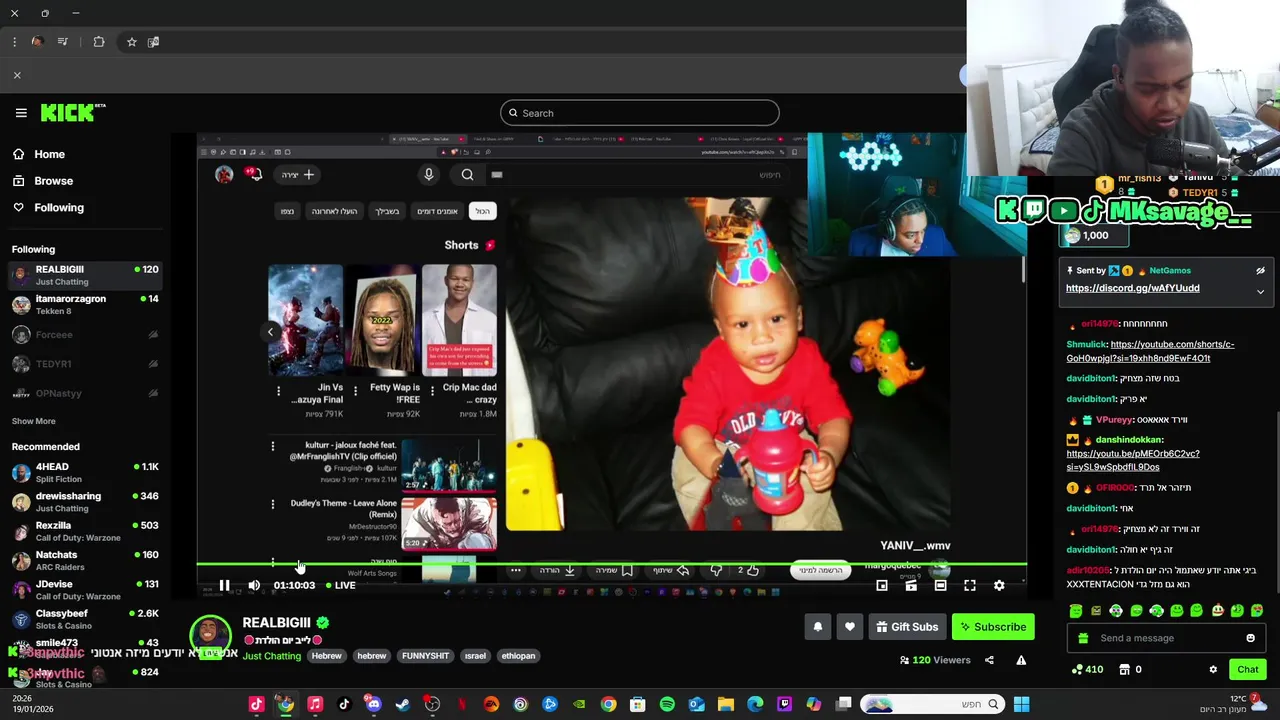Screen dimensions: 1280x720
Task: Open File Explorer from the taskbar
Action: [725, 704]
